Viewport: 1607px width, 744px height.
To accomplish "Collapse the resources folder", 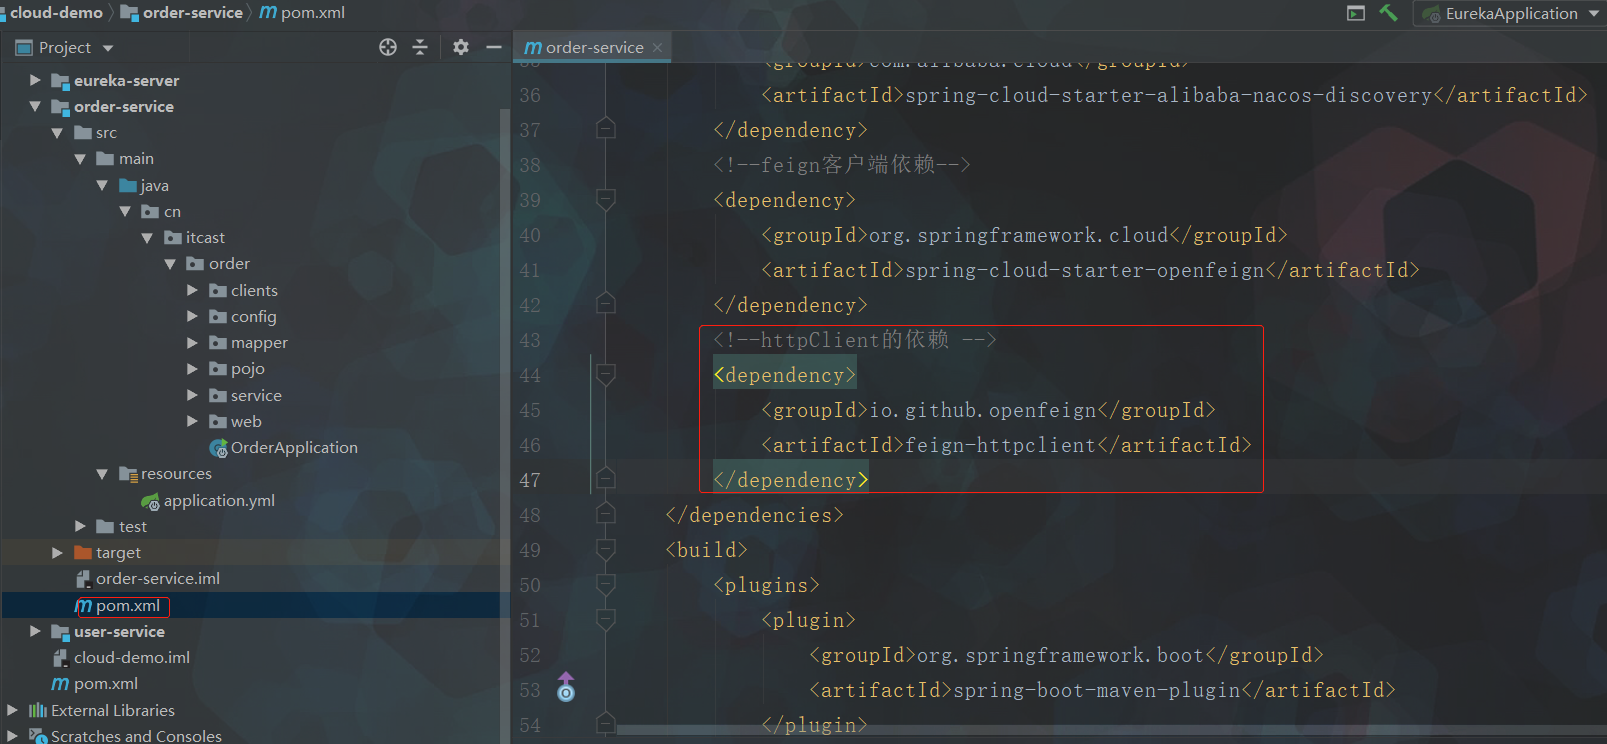I will click(x=102, y=473).
